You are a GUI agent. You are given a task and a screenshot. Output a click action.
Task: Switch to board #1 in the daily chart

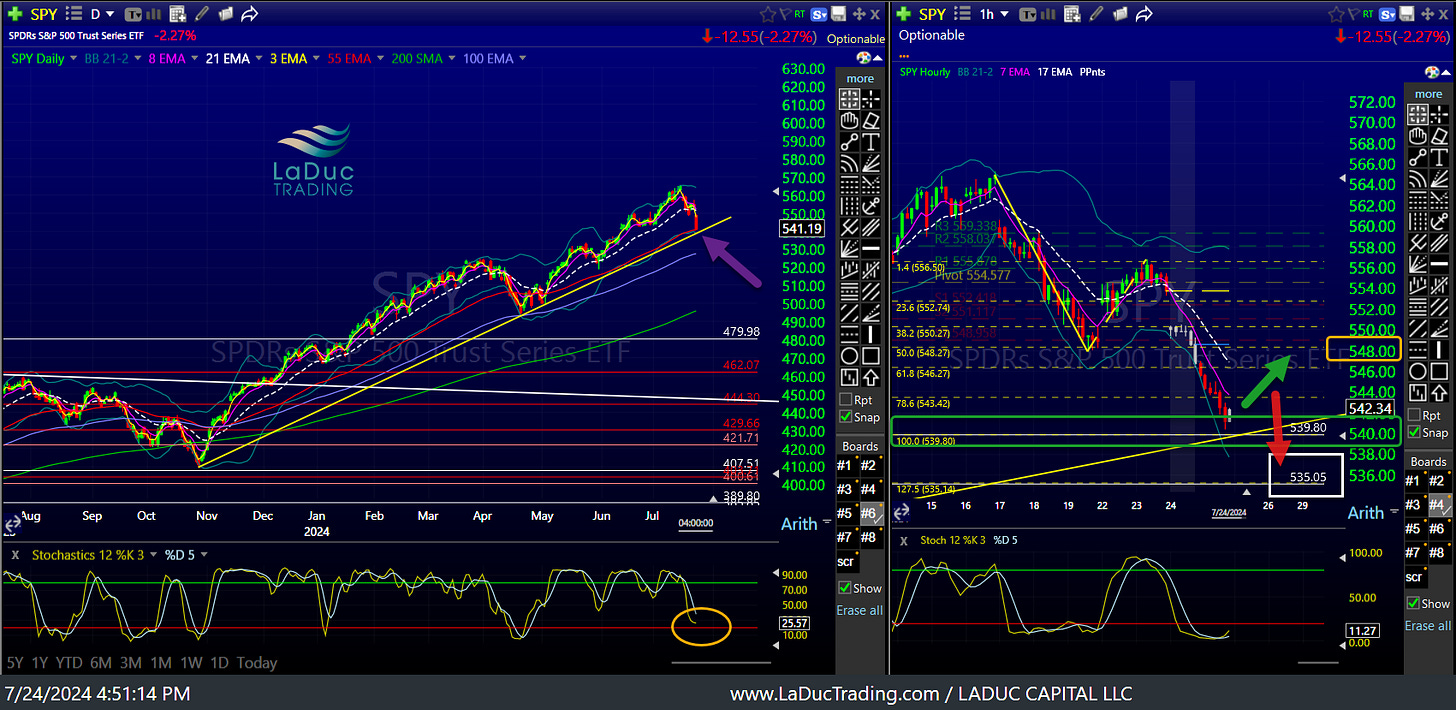[x=846, y=465]
